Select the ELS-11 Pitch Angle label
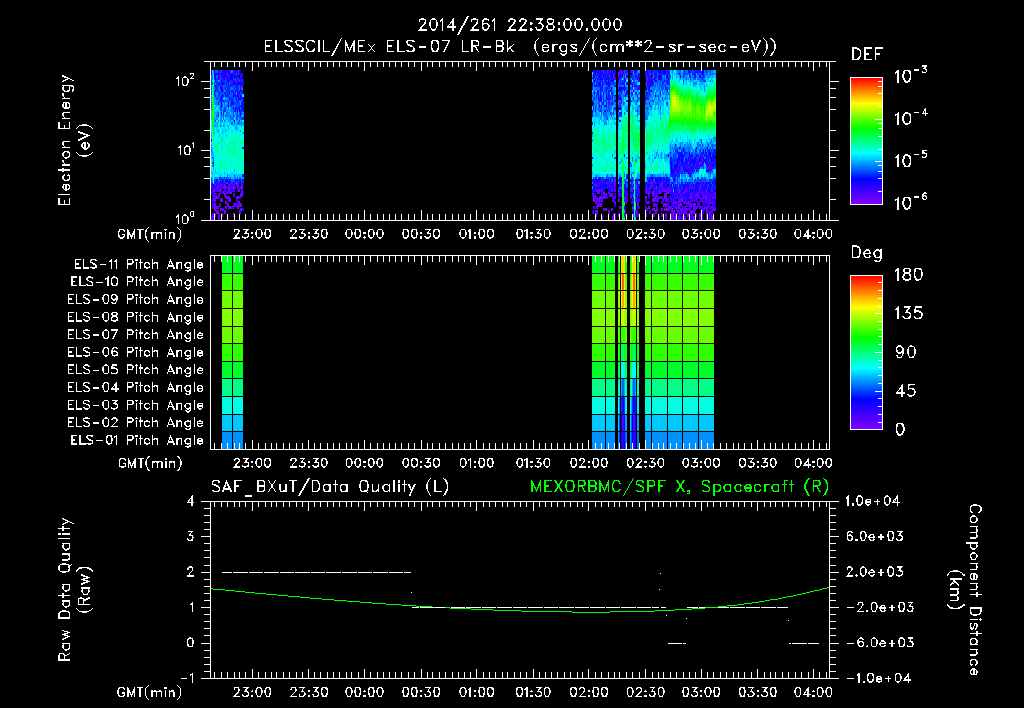This screenshot has height=708, width=1024. [138, 265]
